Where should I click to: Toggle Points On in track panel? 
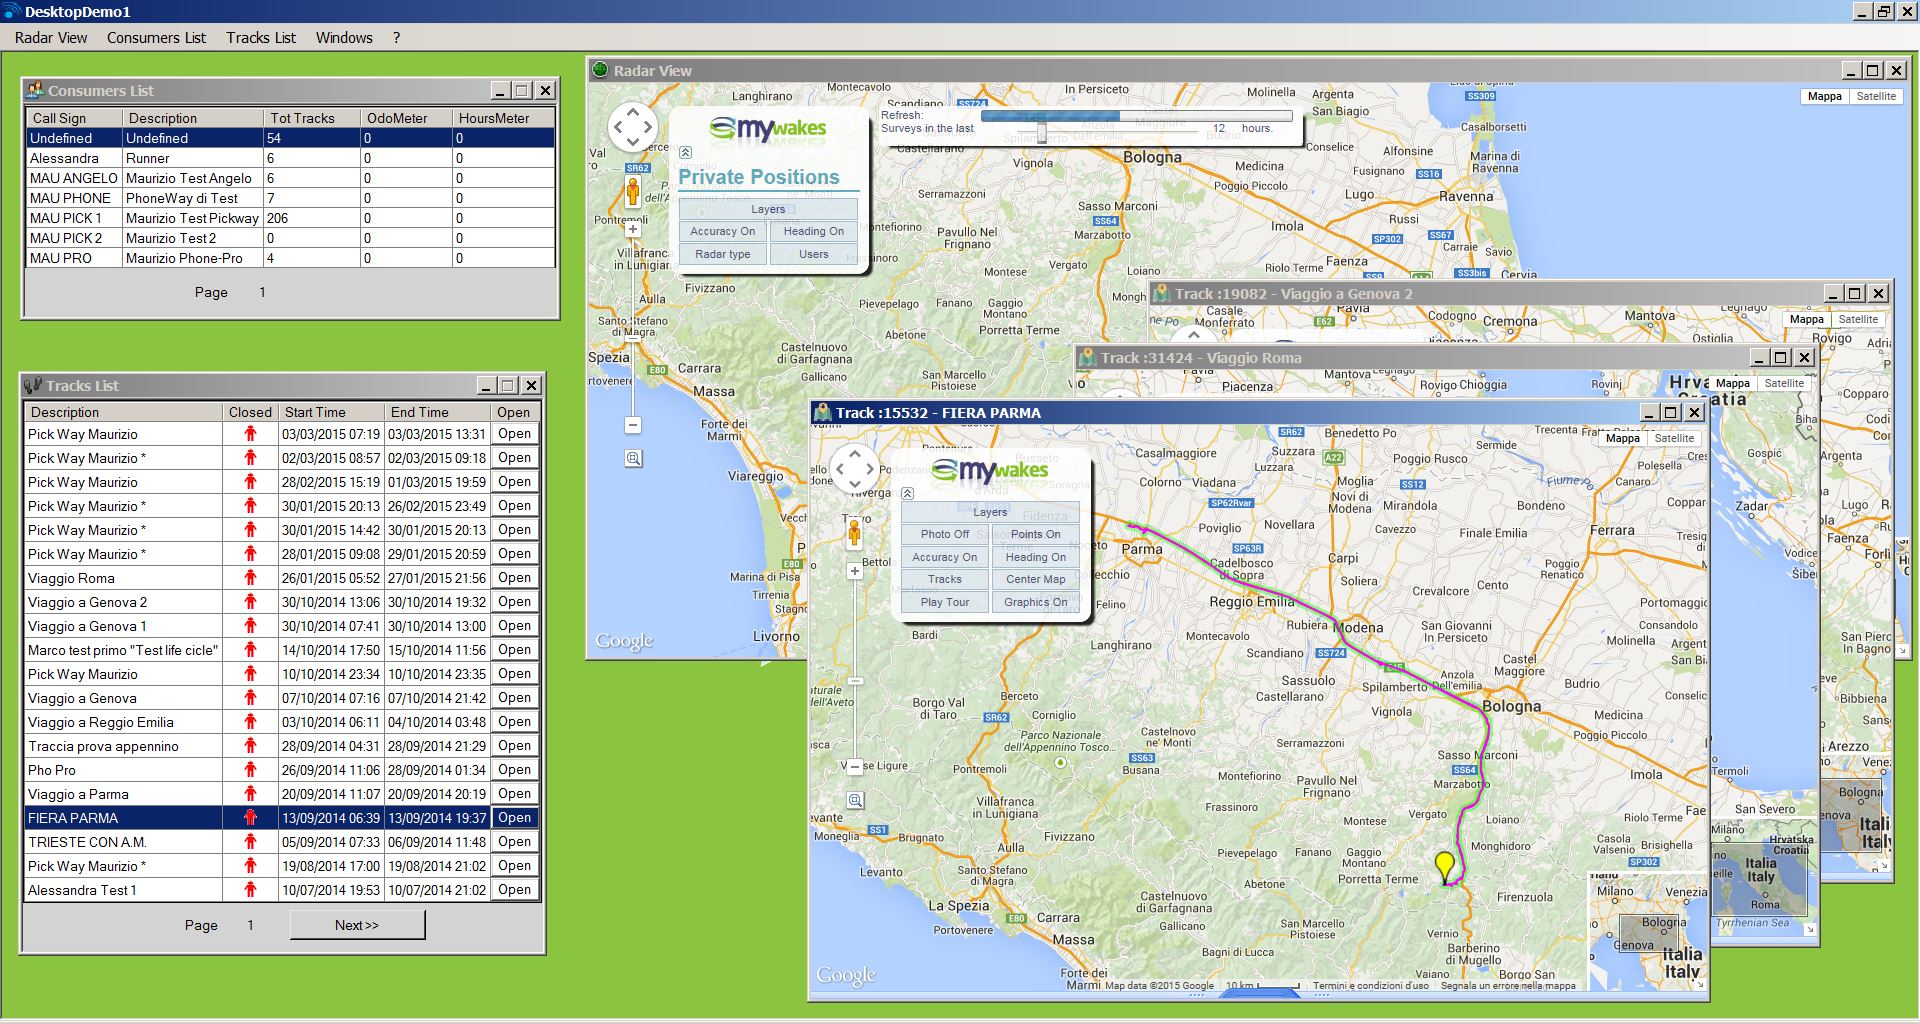coord(1035,534)
